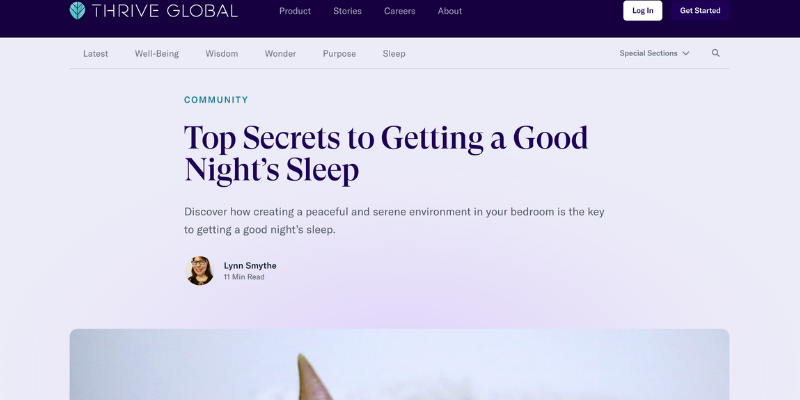Image resolution: width=800 pixels, height=400 pixels.
Task: Select the Latest category tab
Action: coord(95,54)
